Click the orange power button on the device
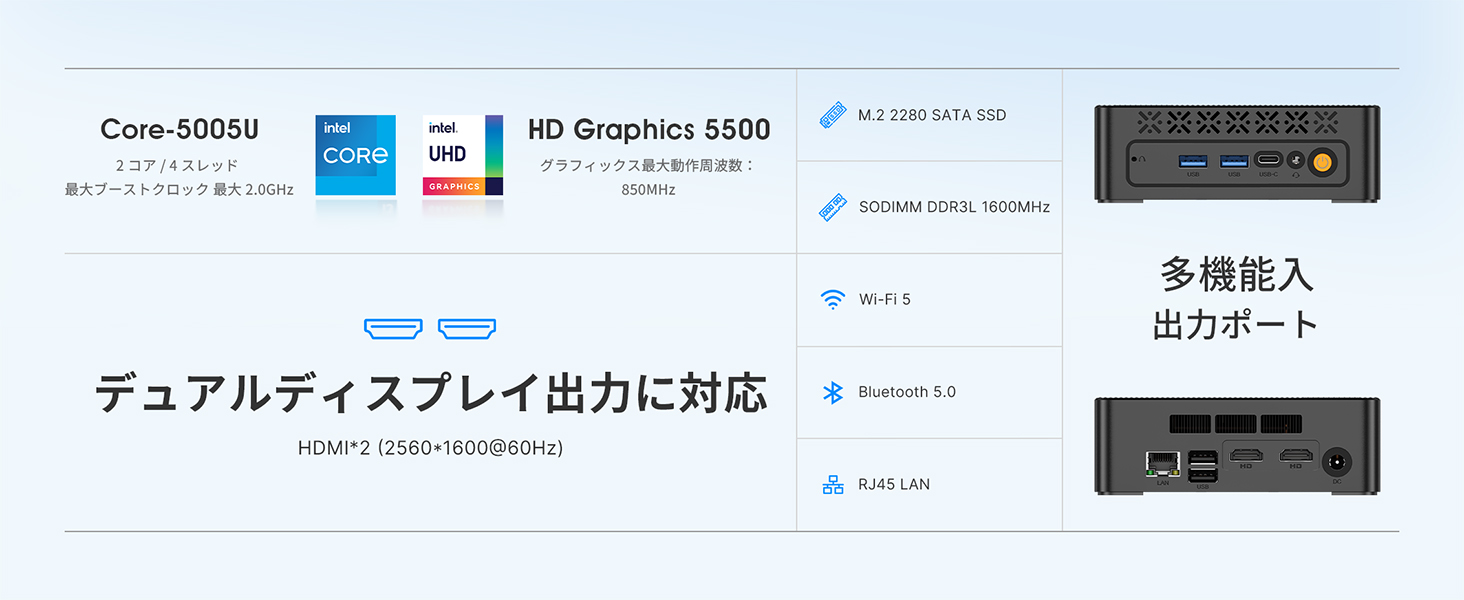 tap(1323, 163)
